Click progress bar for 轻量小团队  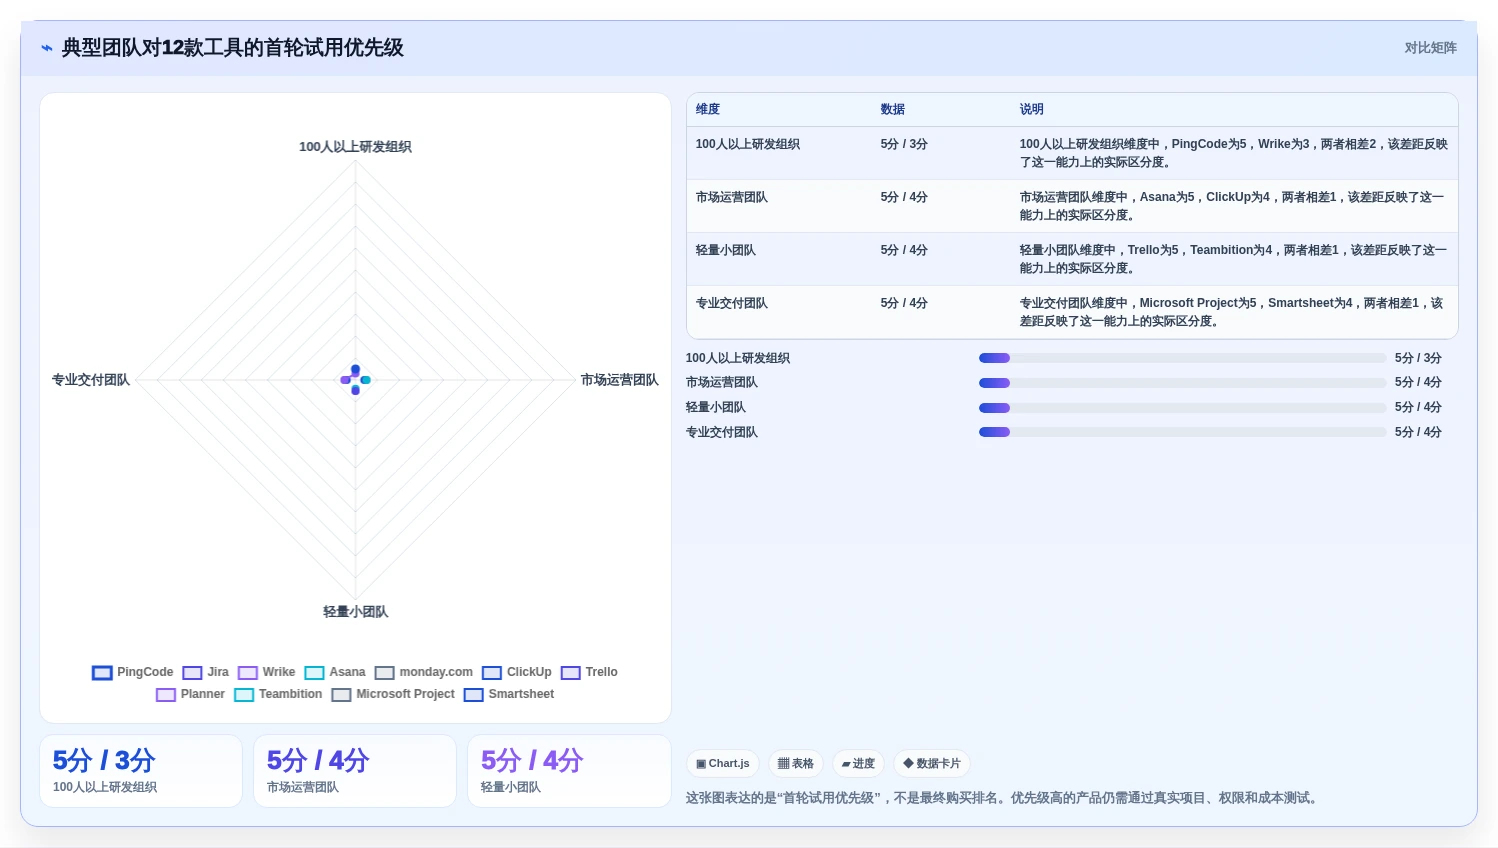point(1183,408)
